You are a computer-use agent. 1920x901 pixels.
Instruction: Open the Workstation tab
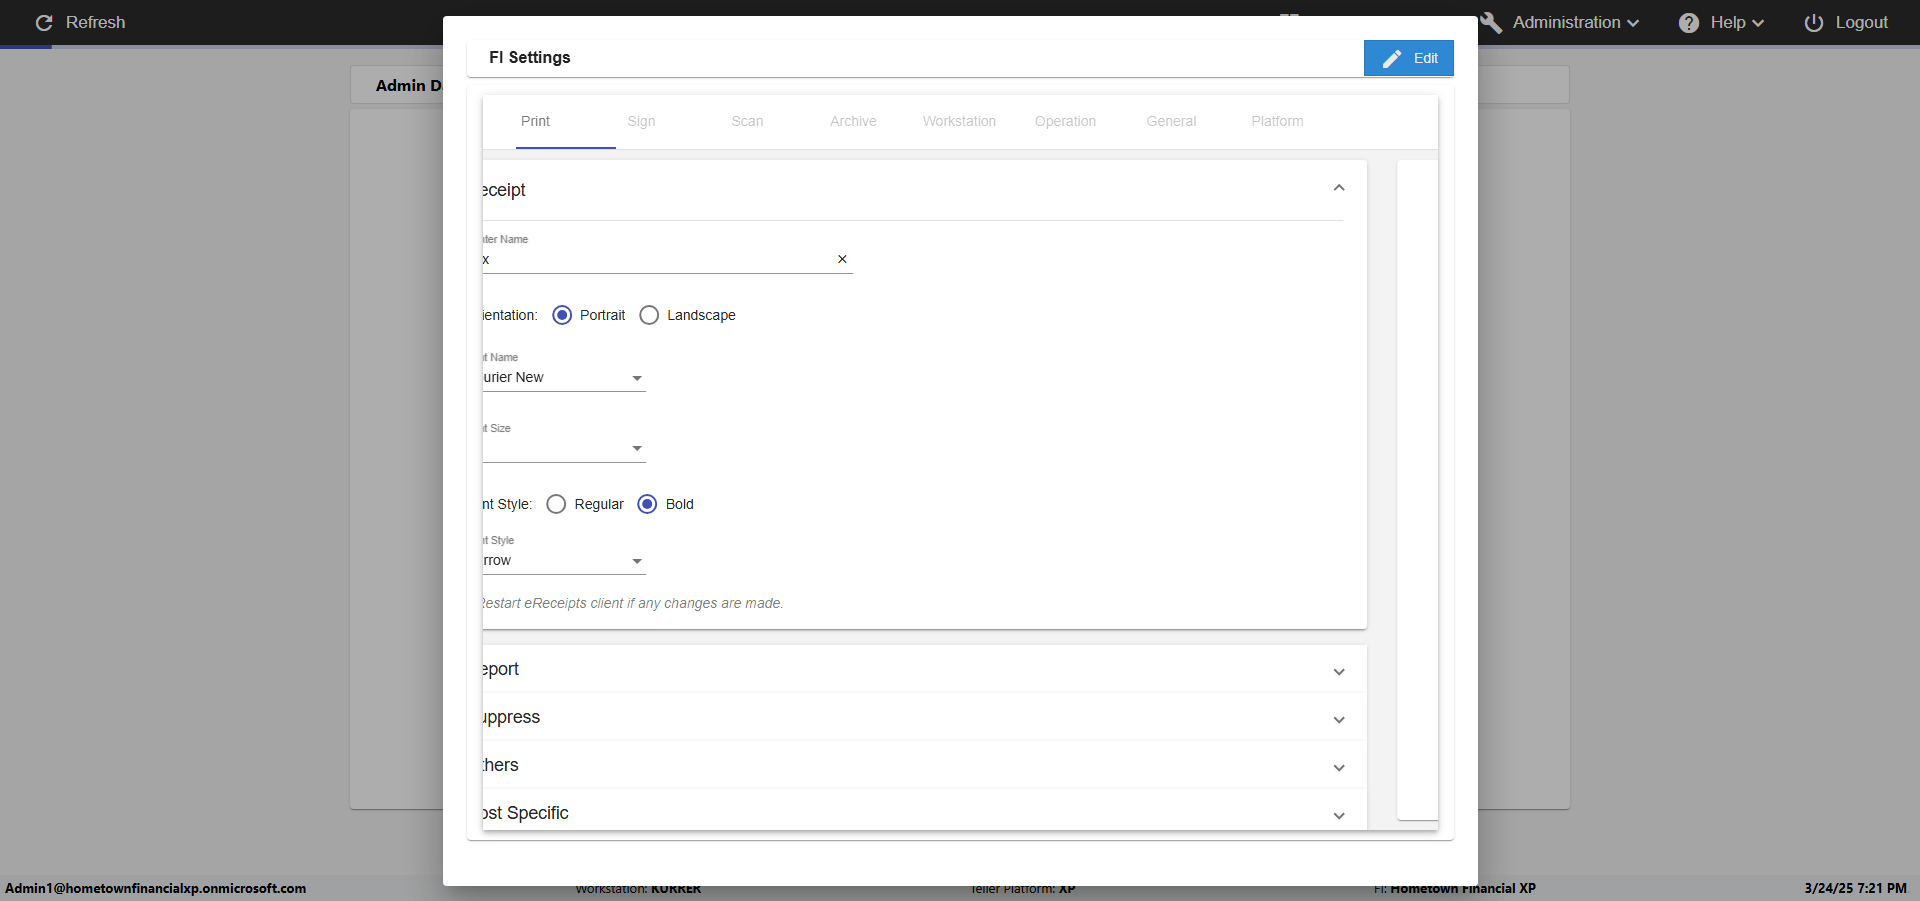[x=959, y=121]
